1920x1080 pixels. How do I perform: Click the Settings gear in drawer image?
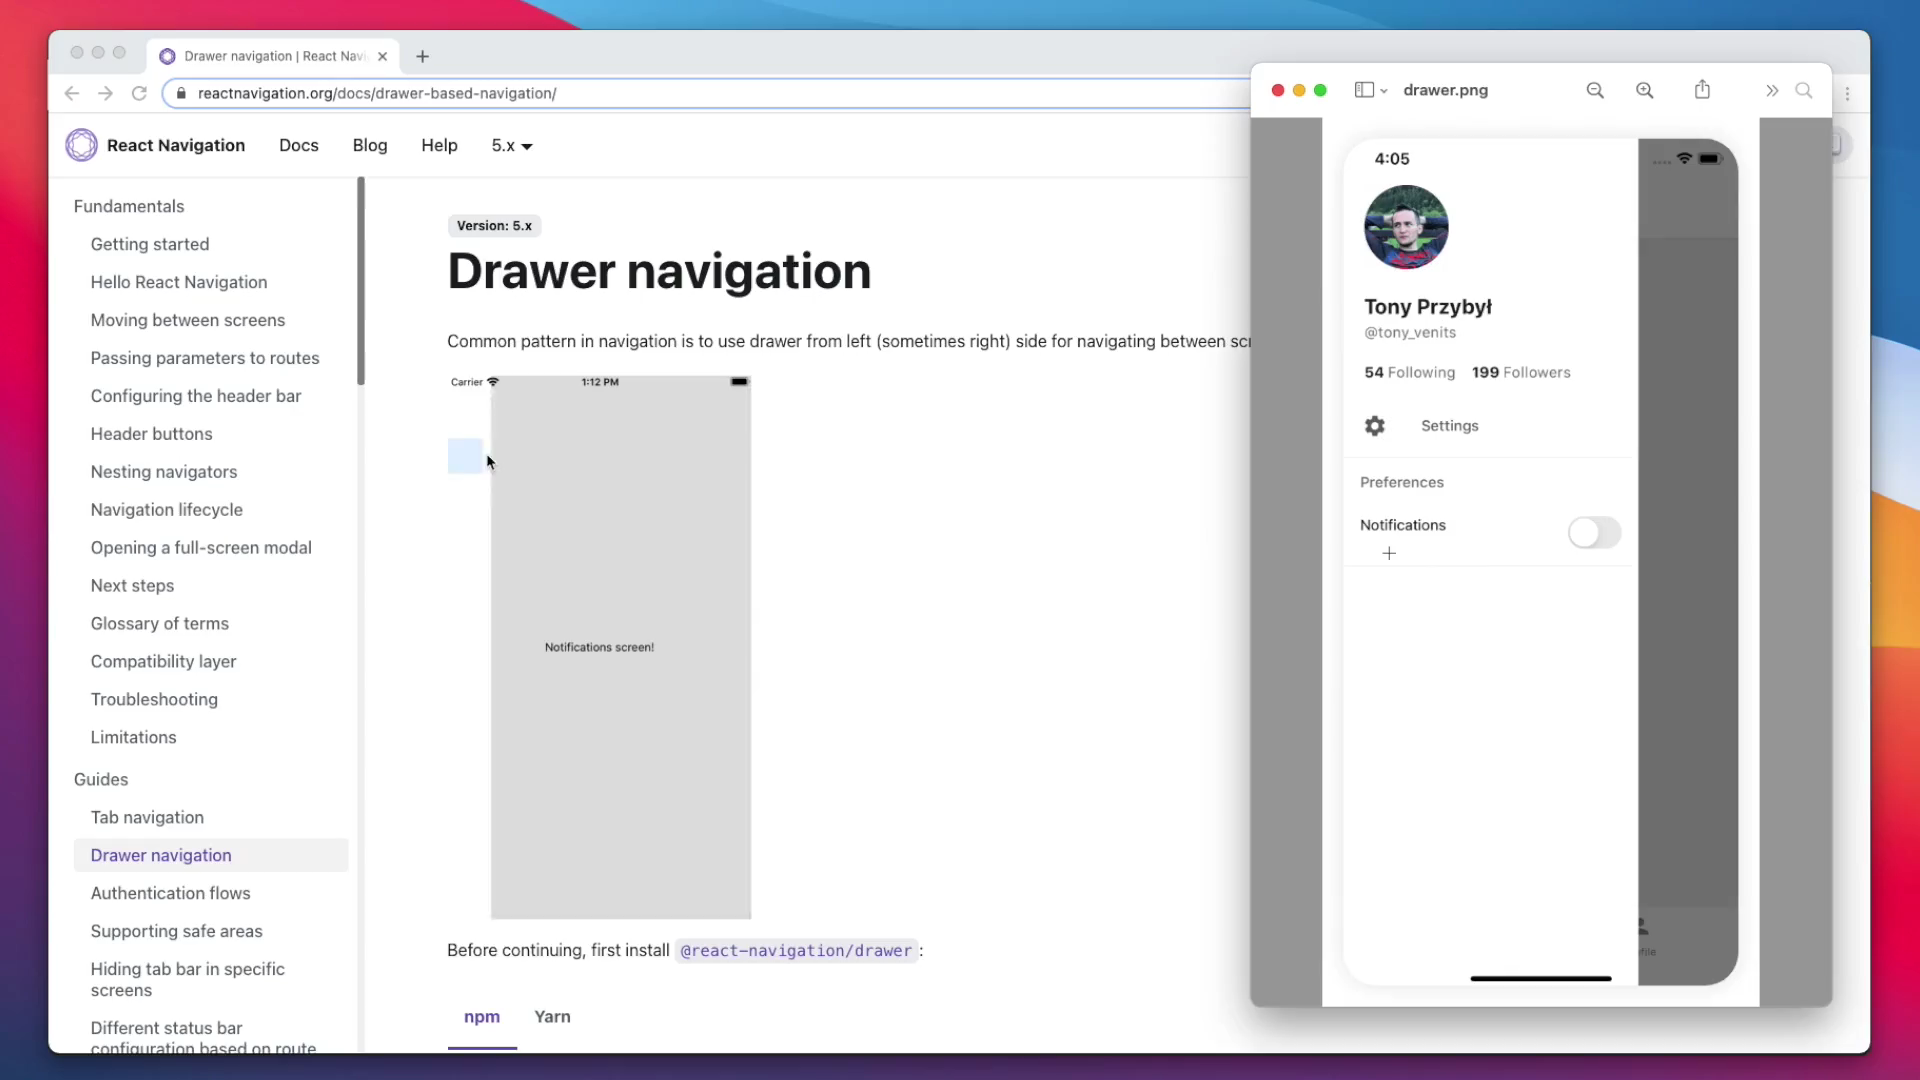tap(1375, 426)
